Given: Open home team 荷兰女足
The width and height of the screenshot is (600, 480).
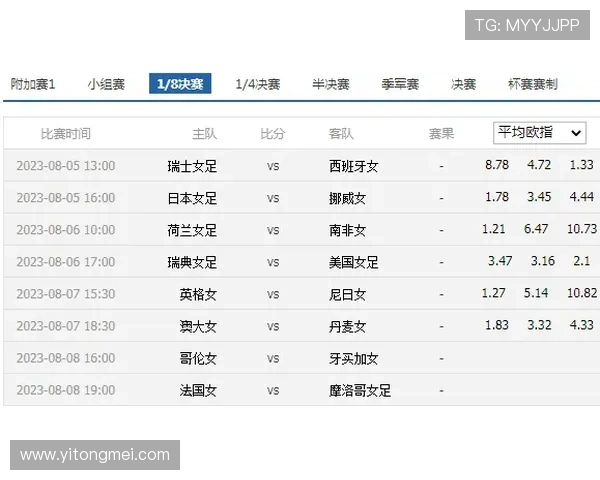Looking at the screenshot, I should coord(192,230).
